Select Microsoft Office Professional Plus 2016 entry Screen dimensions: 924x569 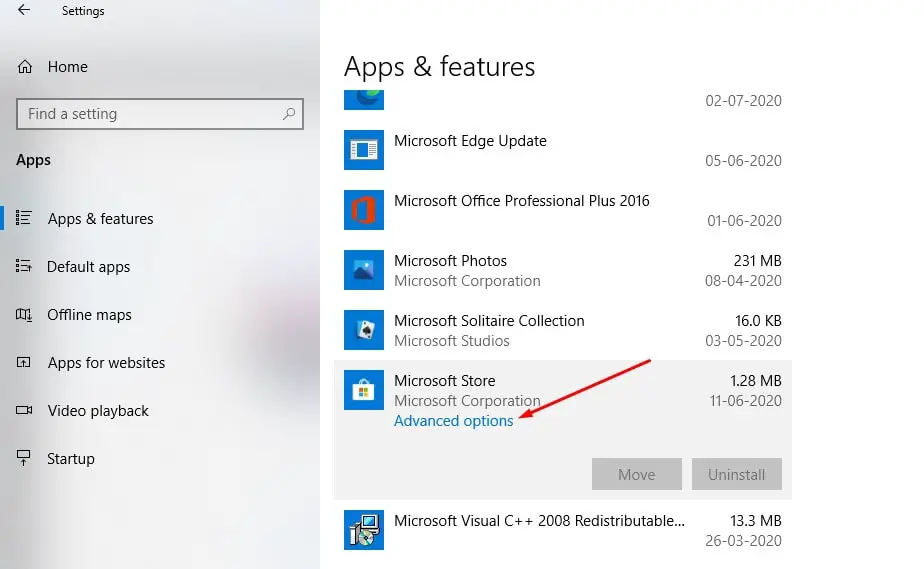click(521, 201)
